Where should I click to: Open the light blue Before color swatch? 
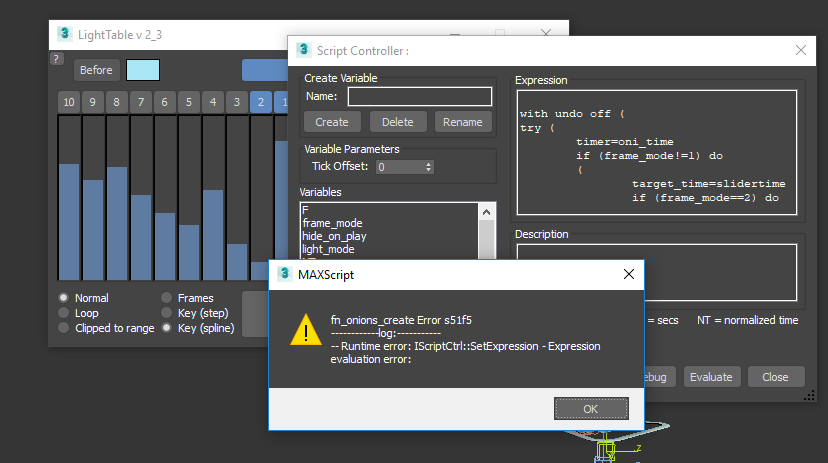[x=143, y=70]
